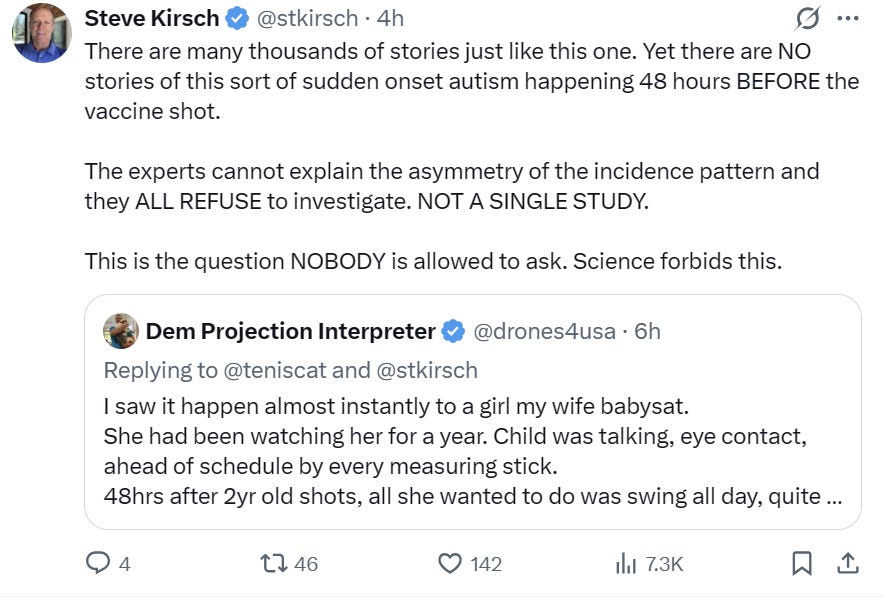Image resolution: width=884 pixels, height=600 pixels.
Task: Open Steve Kirsch's profile avatar
Action: coord(42,33)
